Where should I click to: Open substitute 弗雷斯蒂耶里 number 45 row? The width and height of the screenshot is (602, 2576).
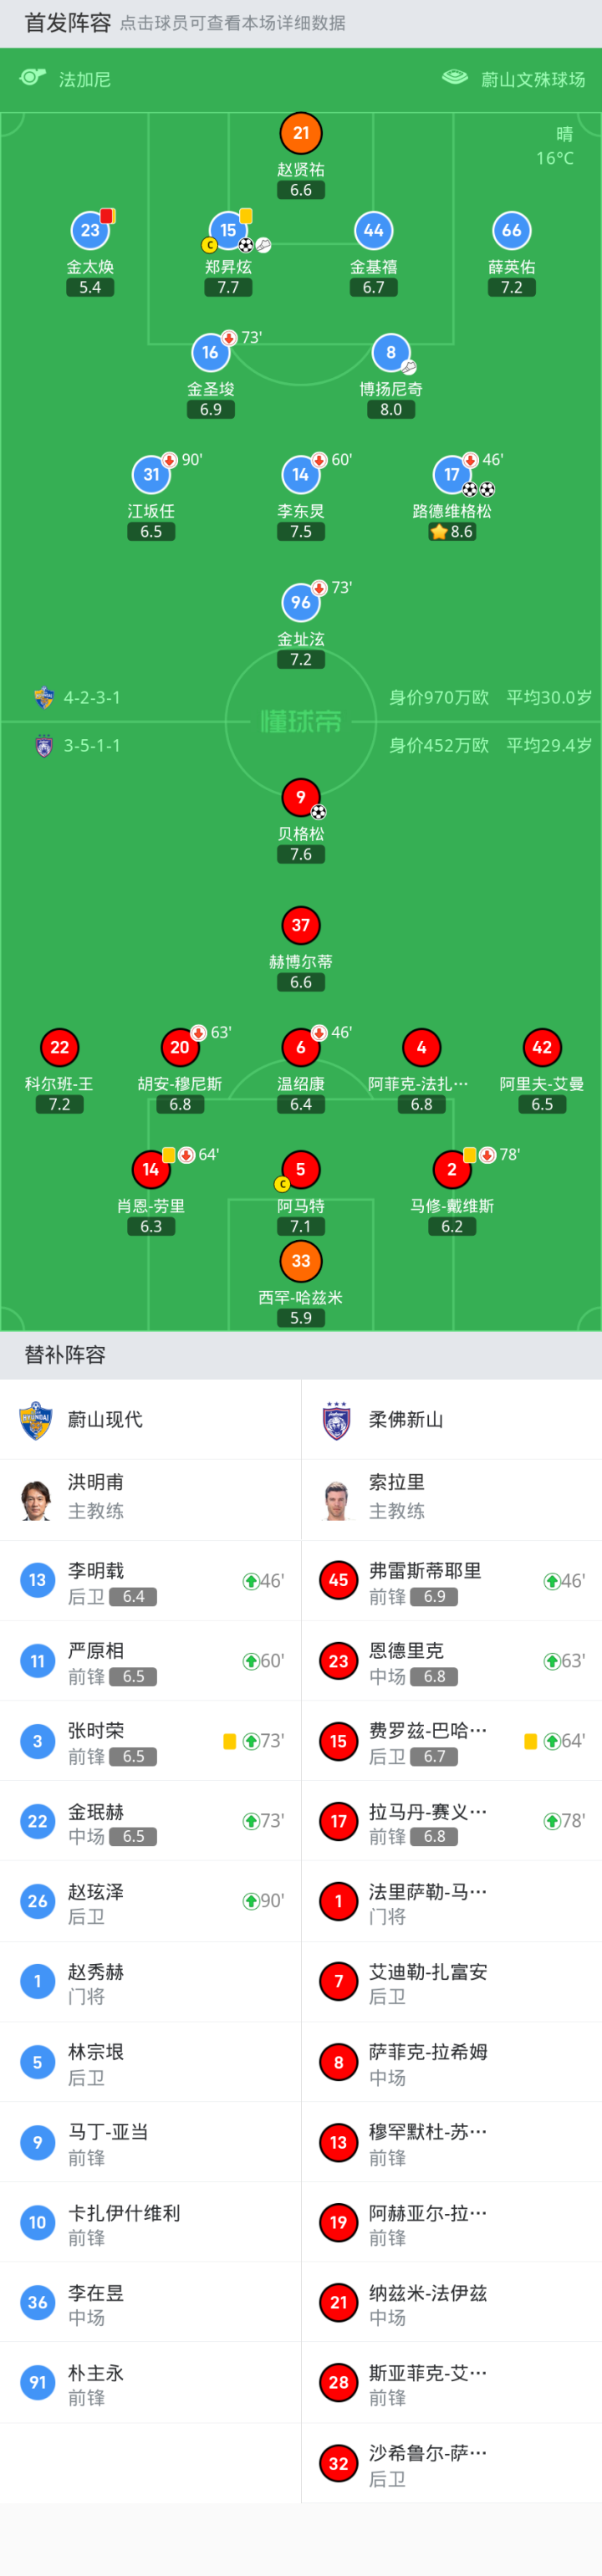[x=451, y=1581]
